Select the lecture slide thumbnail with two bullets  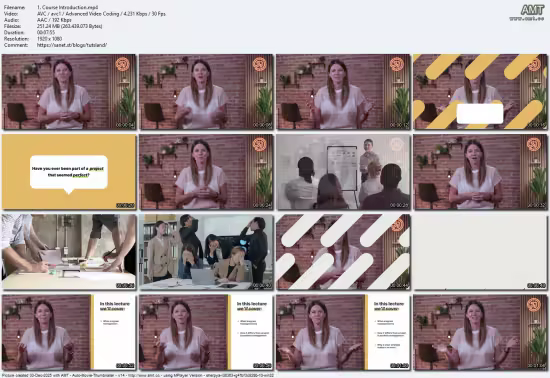(206, 332)
